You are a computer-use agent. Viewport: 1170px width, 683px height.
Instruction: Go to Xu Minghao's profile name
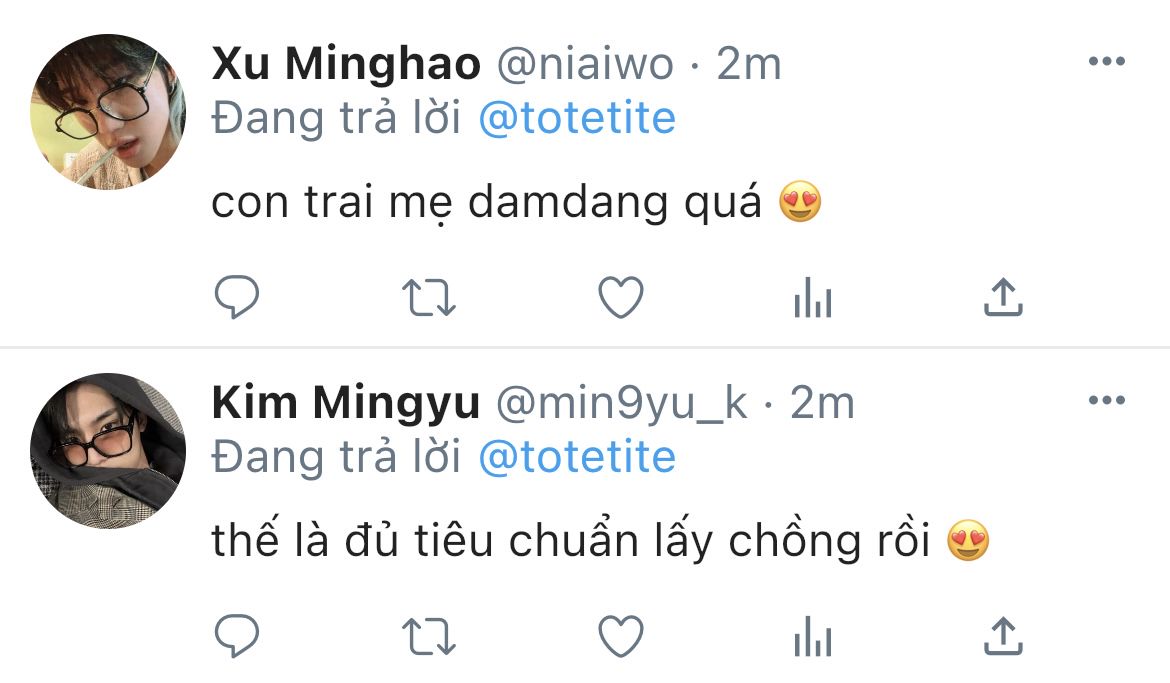[346, 65]
